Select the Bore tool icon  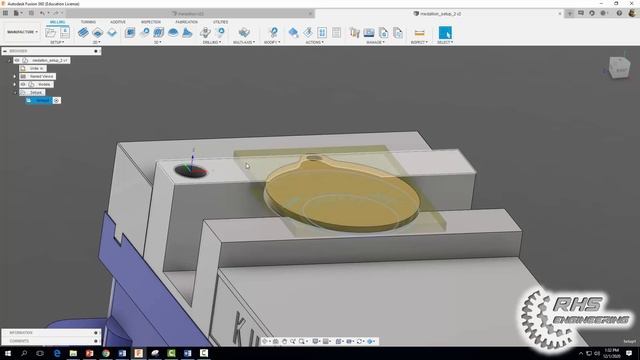tap(220, 32)
